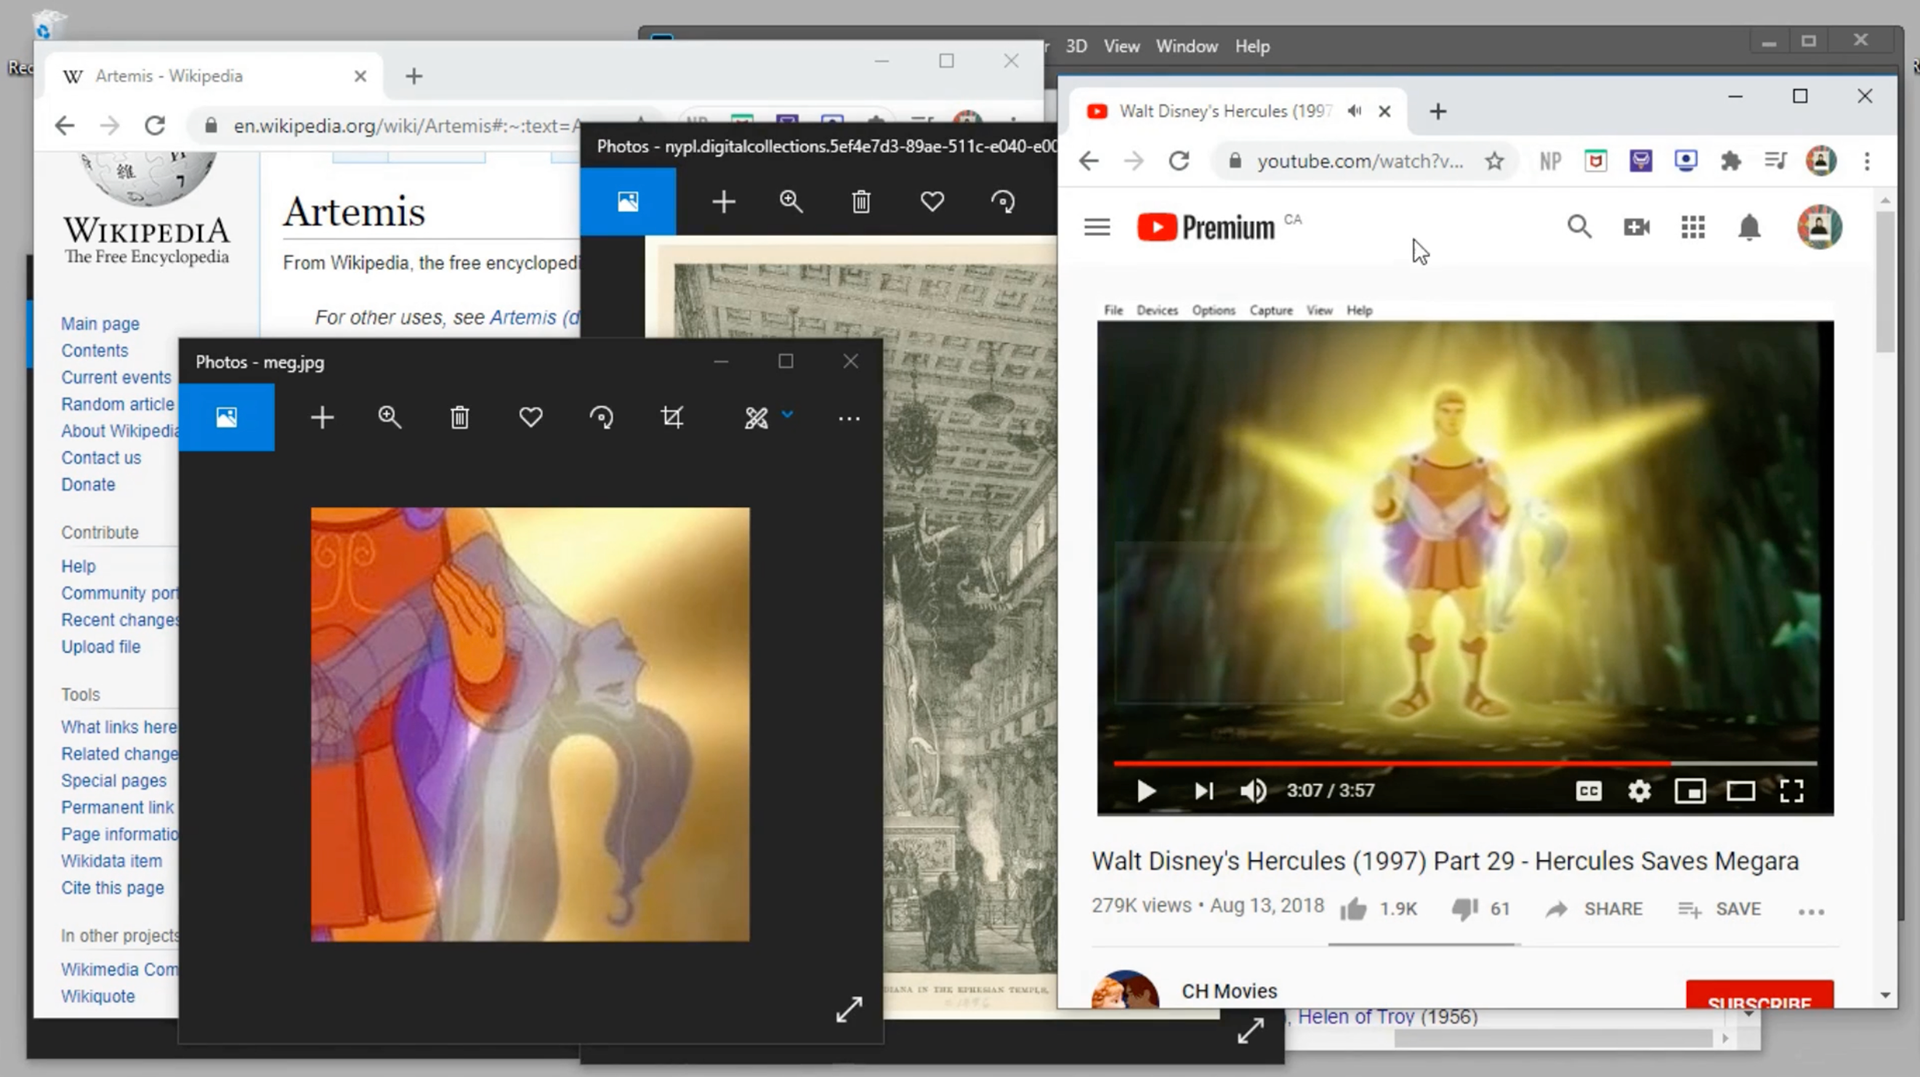This screenshot has height=1077, width=1920.
Task: Open Helen of Troy link
Action: click(1356, 1017)
